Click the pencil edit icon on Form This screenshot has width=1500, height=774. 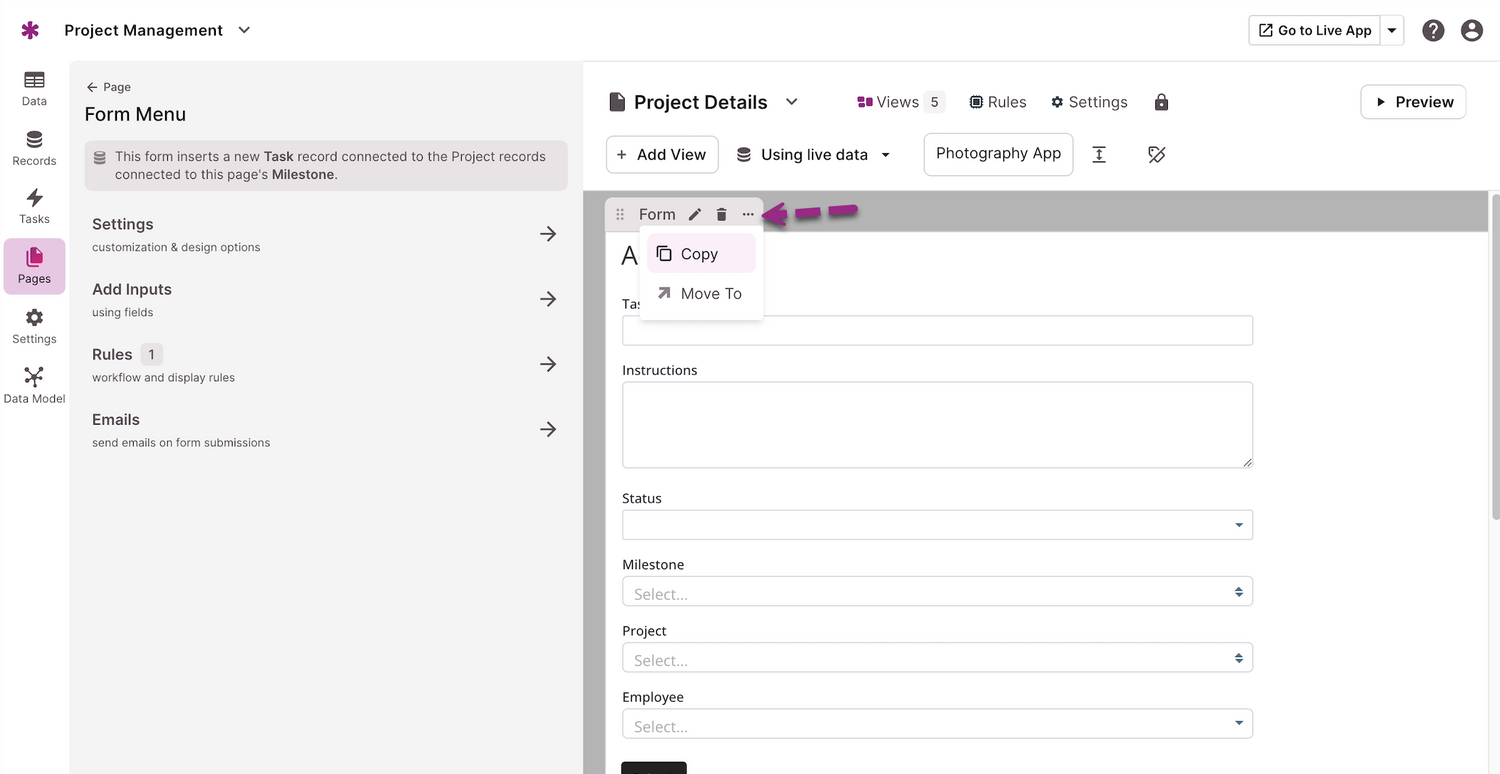click(x=695, y=214)
